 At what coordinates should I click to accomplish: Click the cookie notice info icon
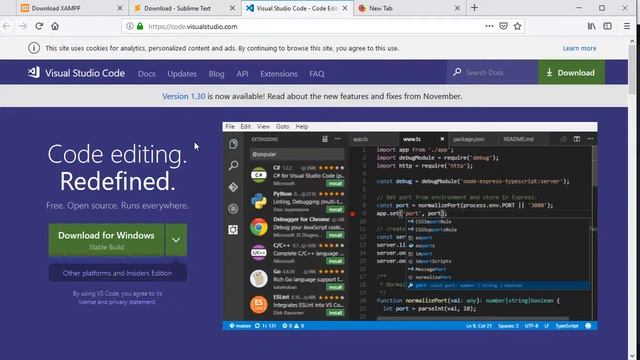pyautogui.click(x=34, y=48)
